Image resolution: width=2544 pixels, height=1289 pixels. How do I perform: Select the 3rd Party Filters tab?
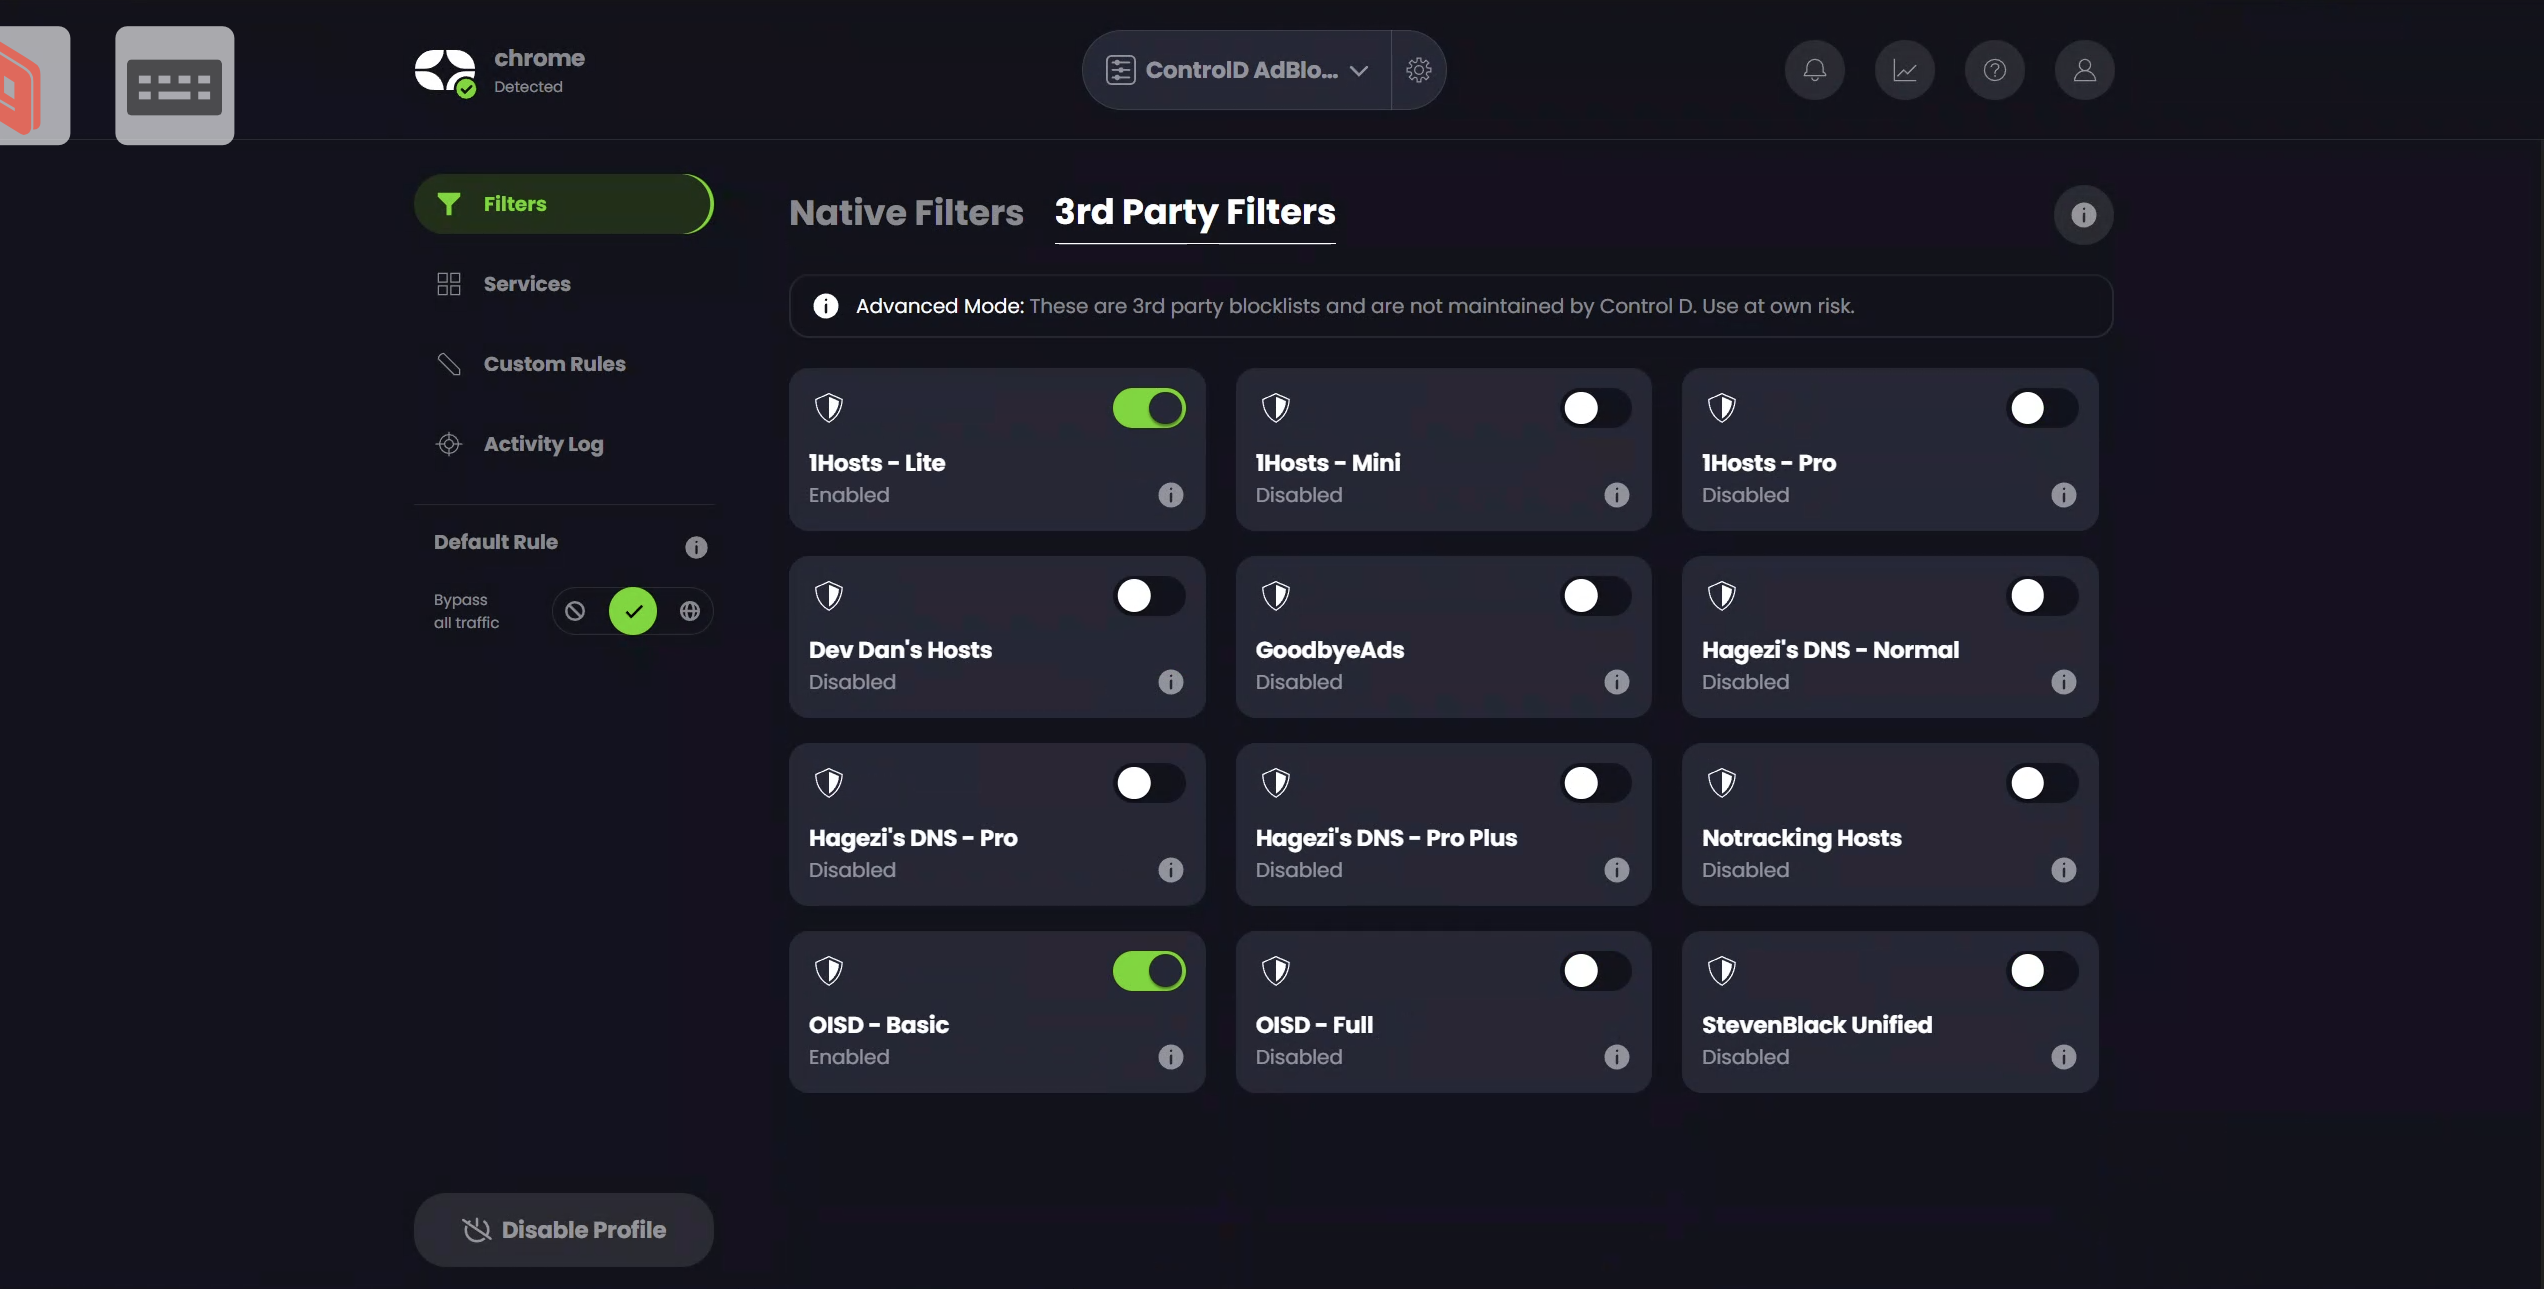[1195, 213]
